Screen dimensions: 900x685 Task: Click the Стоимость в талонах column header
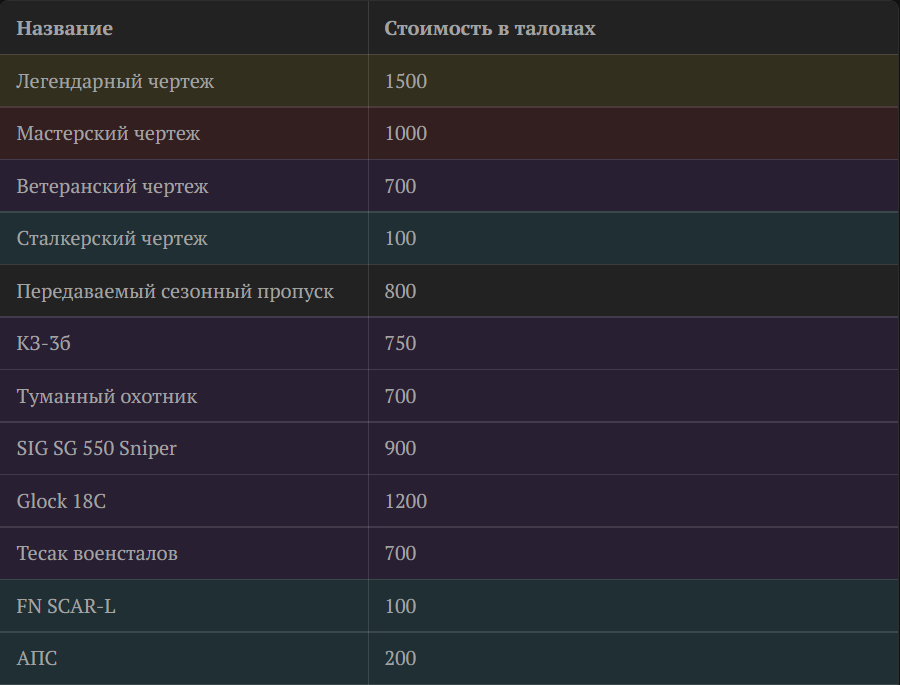[490, 28]
